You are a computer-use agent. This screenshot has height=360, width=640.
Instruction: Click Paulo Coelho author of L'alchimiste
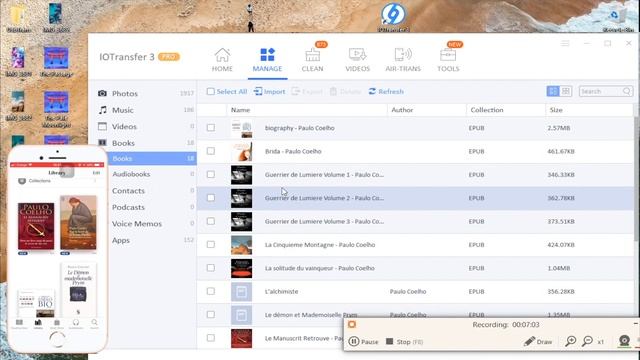pyautogui.click(x=408, y=291)
